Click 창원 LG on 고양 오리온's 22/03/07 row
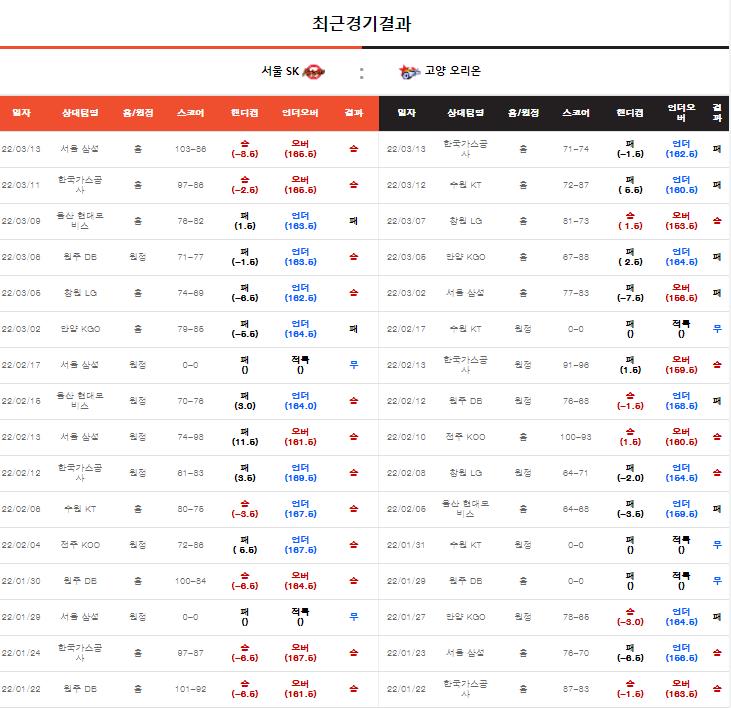The width and height of the screenshot is (731, 708). (x=465, y=221)
